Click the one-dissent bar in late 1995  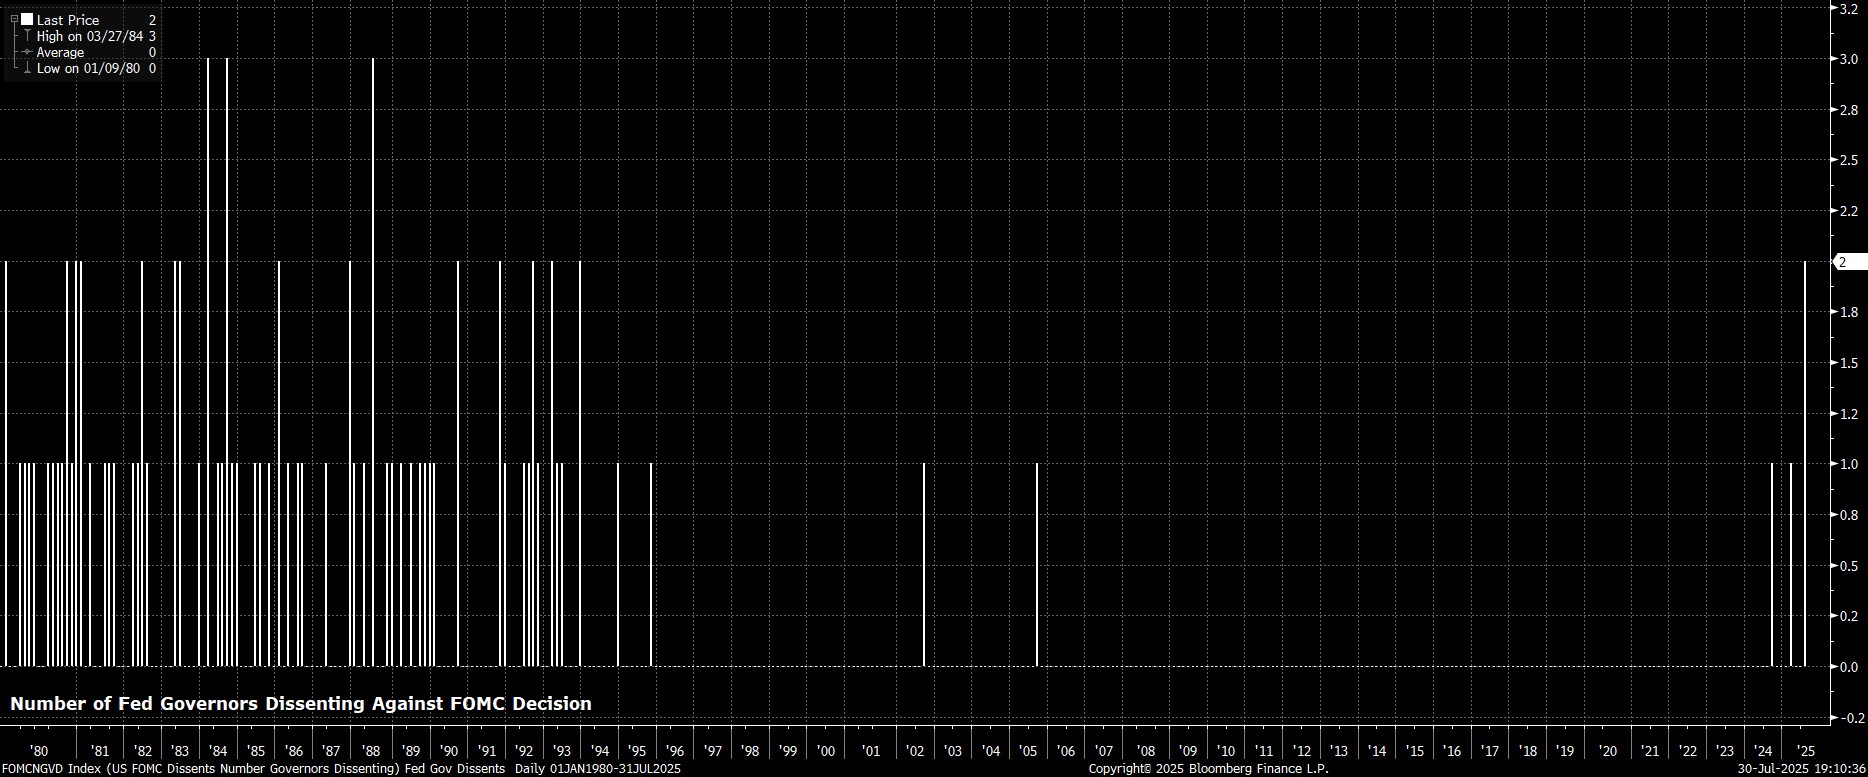pyautogui.click(x=651, y=564)
